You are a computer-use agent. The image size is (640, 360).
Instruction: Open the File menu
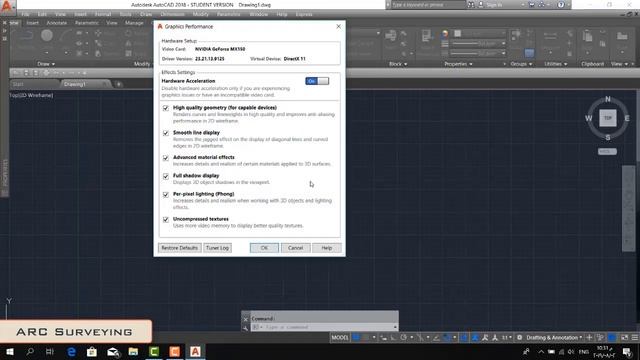(25, 14)
